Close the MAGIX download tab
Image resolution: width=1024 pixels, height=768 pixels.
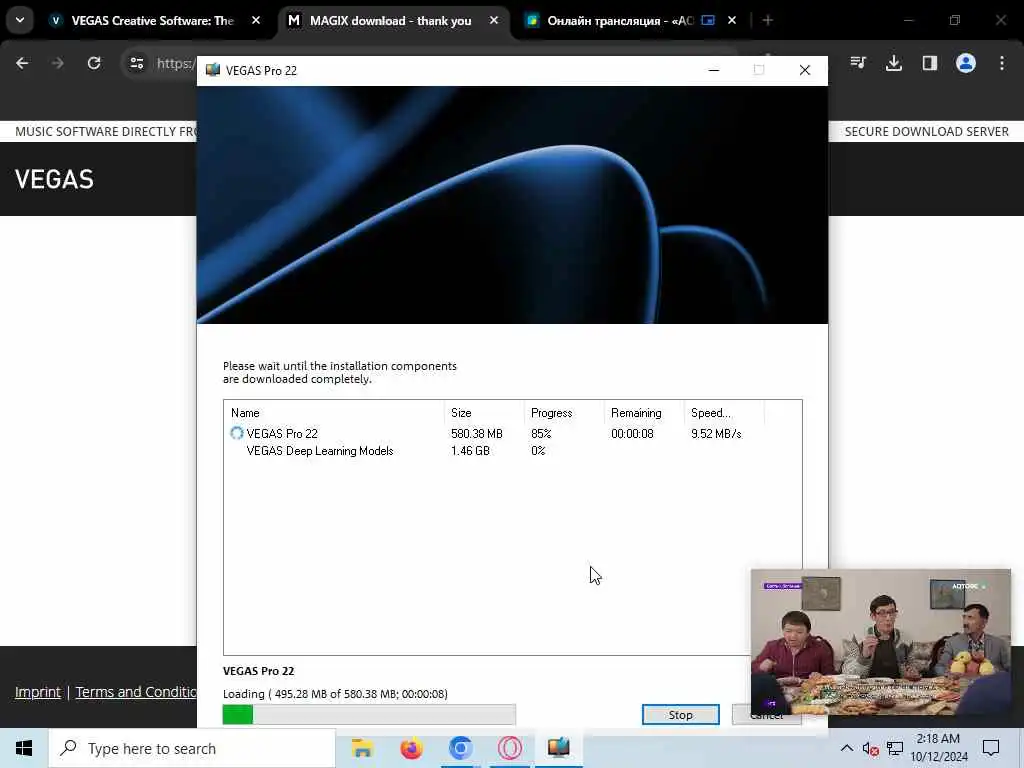(x=494, y=21)
